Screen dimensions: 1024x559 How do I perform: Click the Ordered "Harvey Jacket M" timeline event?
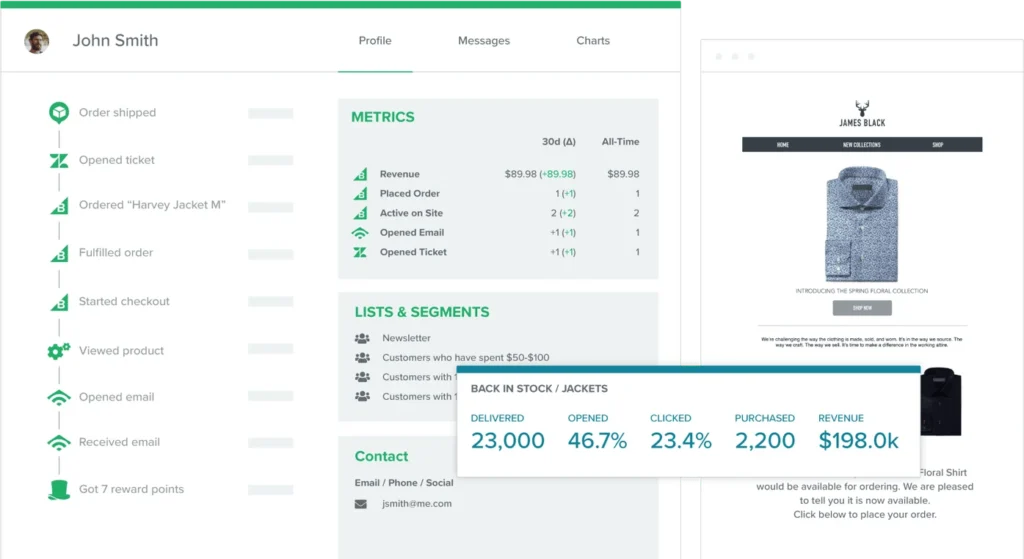pyautogui.click(x=152, y=205)
